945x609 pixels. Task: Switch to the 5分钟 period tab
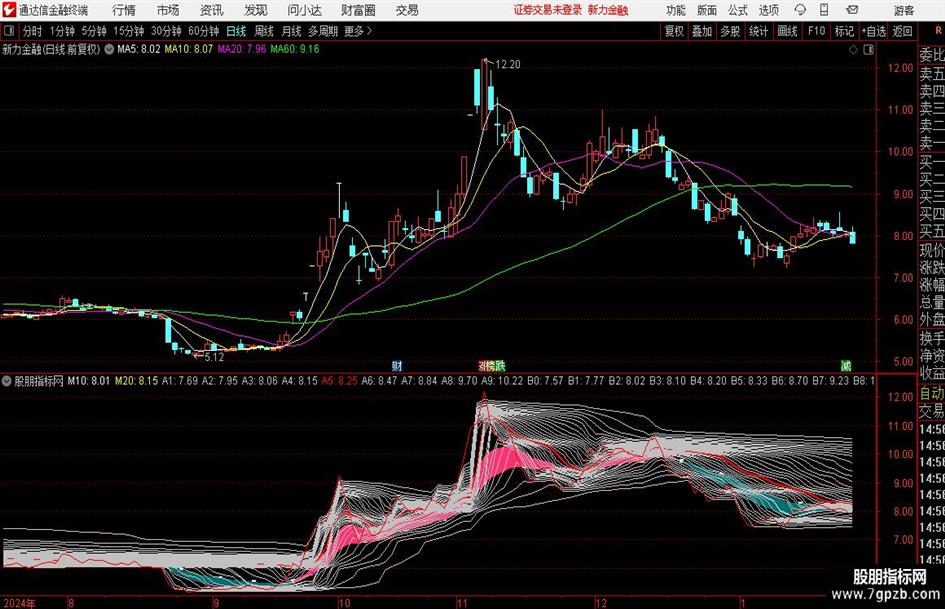[x=93, y=31]
